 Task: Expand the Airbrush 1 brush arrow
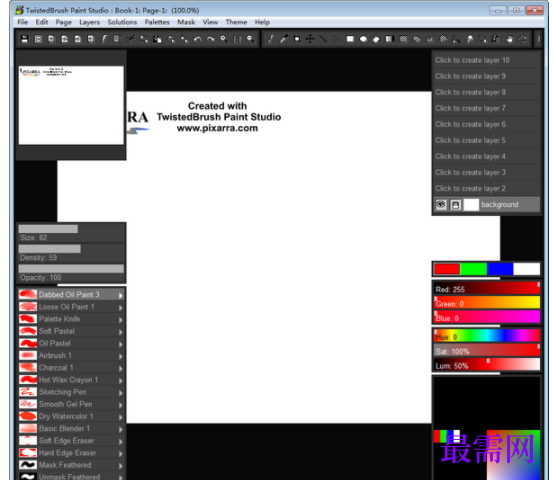coord(121,357)
